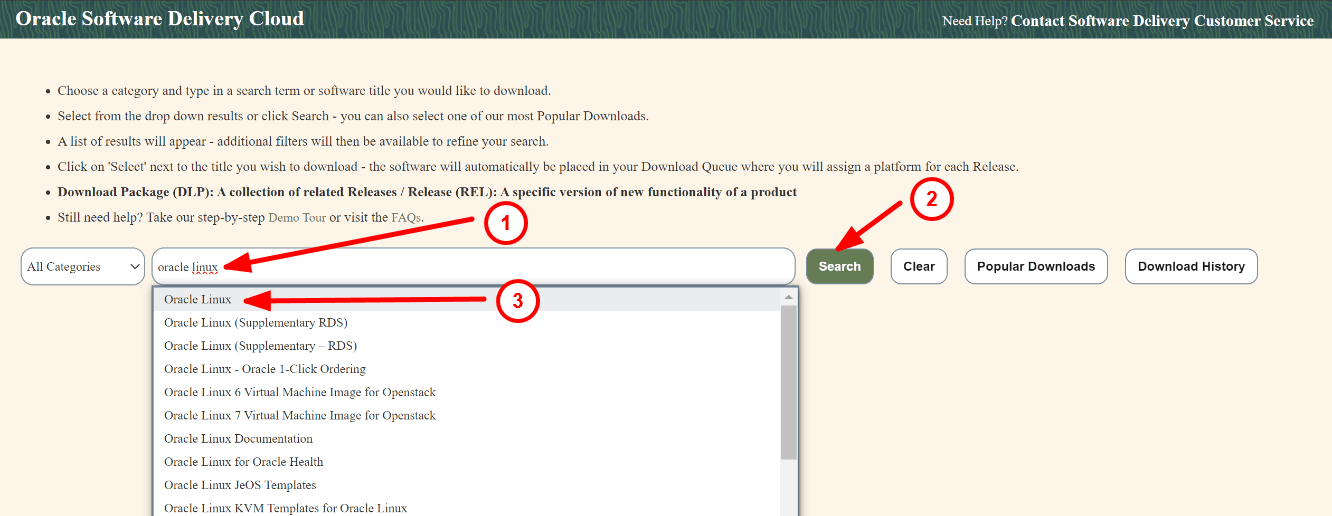Visit the FAQs link
The width and height of the screenshot is (1332, 516).
(x=406, y=218)
